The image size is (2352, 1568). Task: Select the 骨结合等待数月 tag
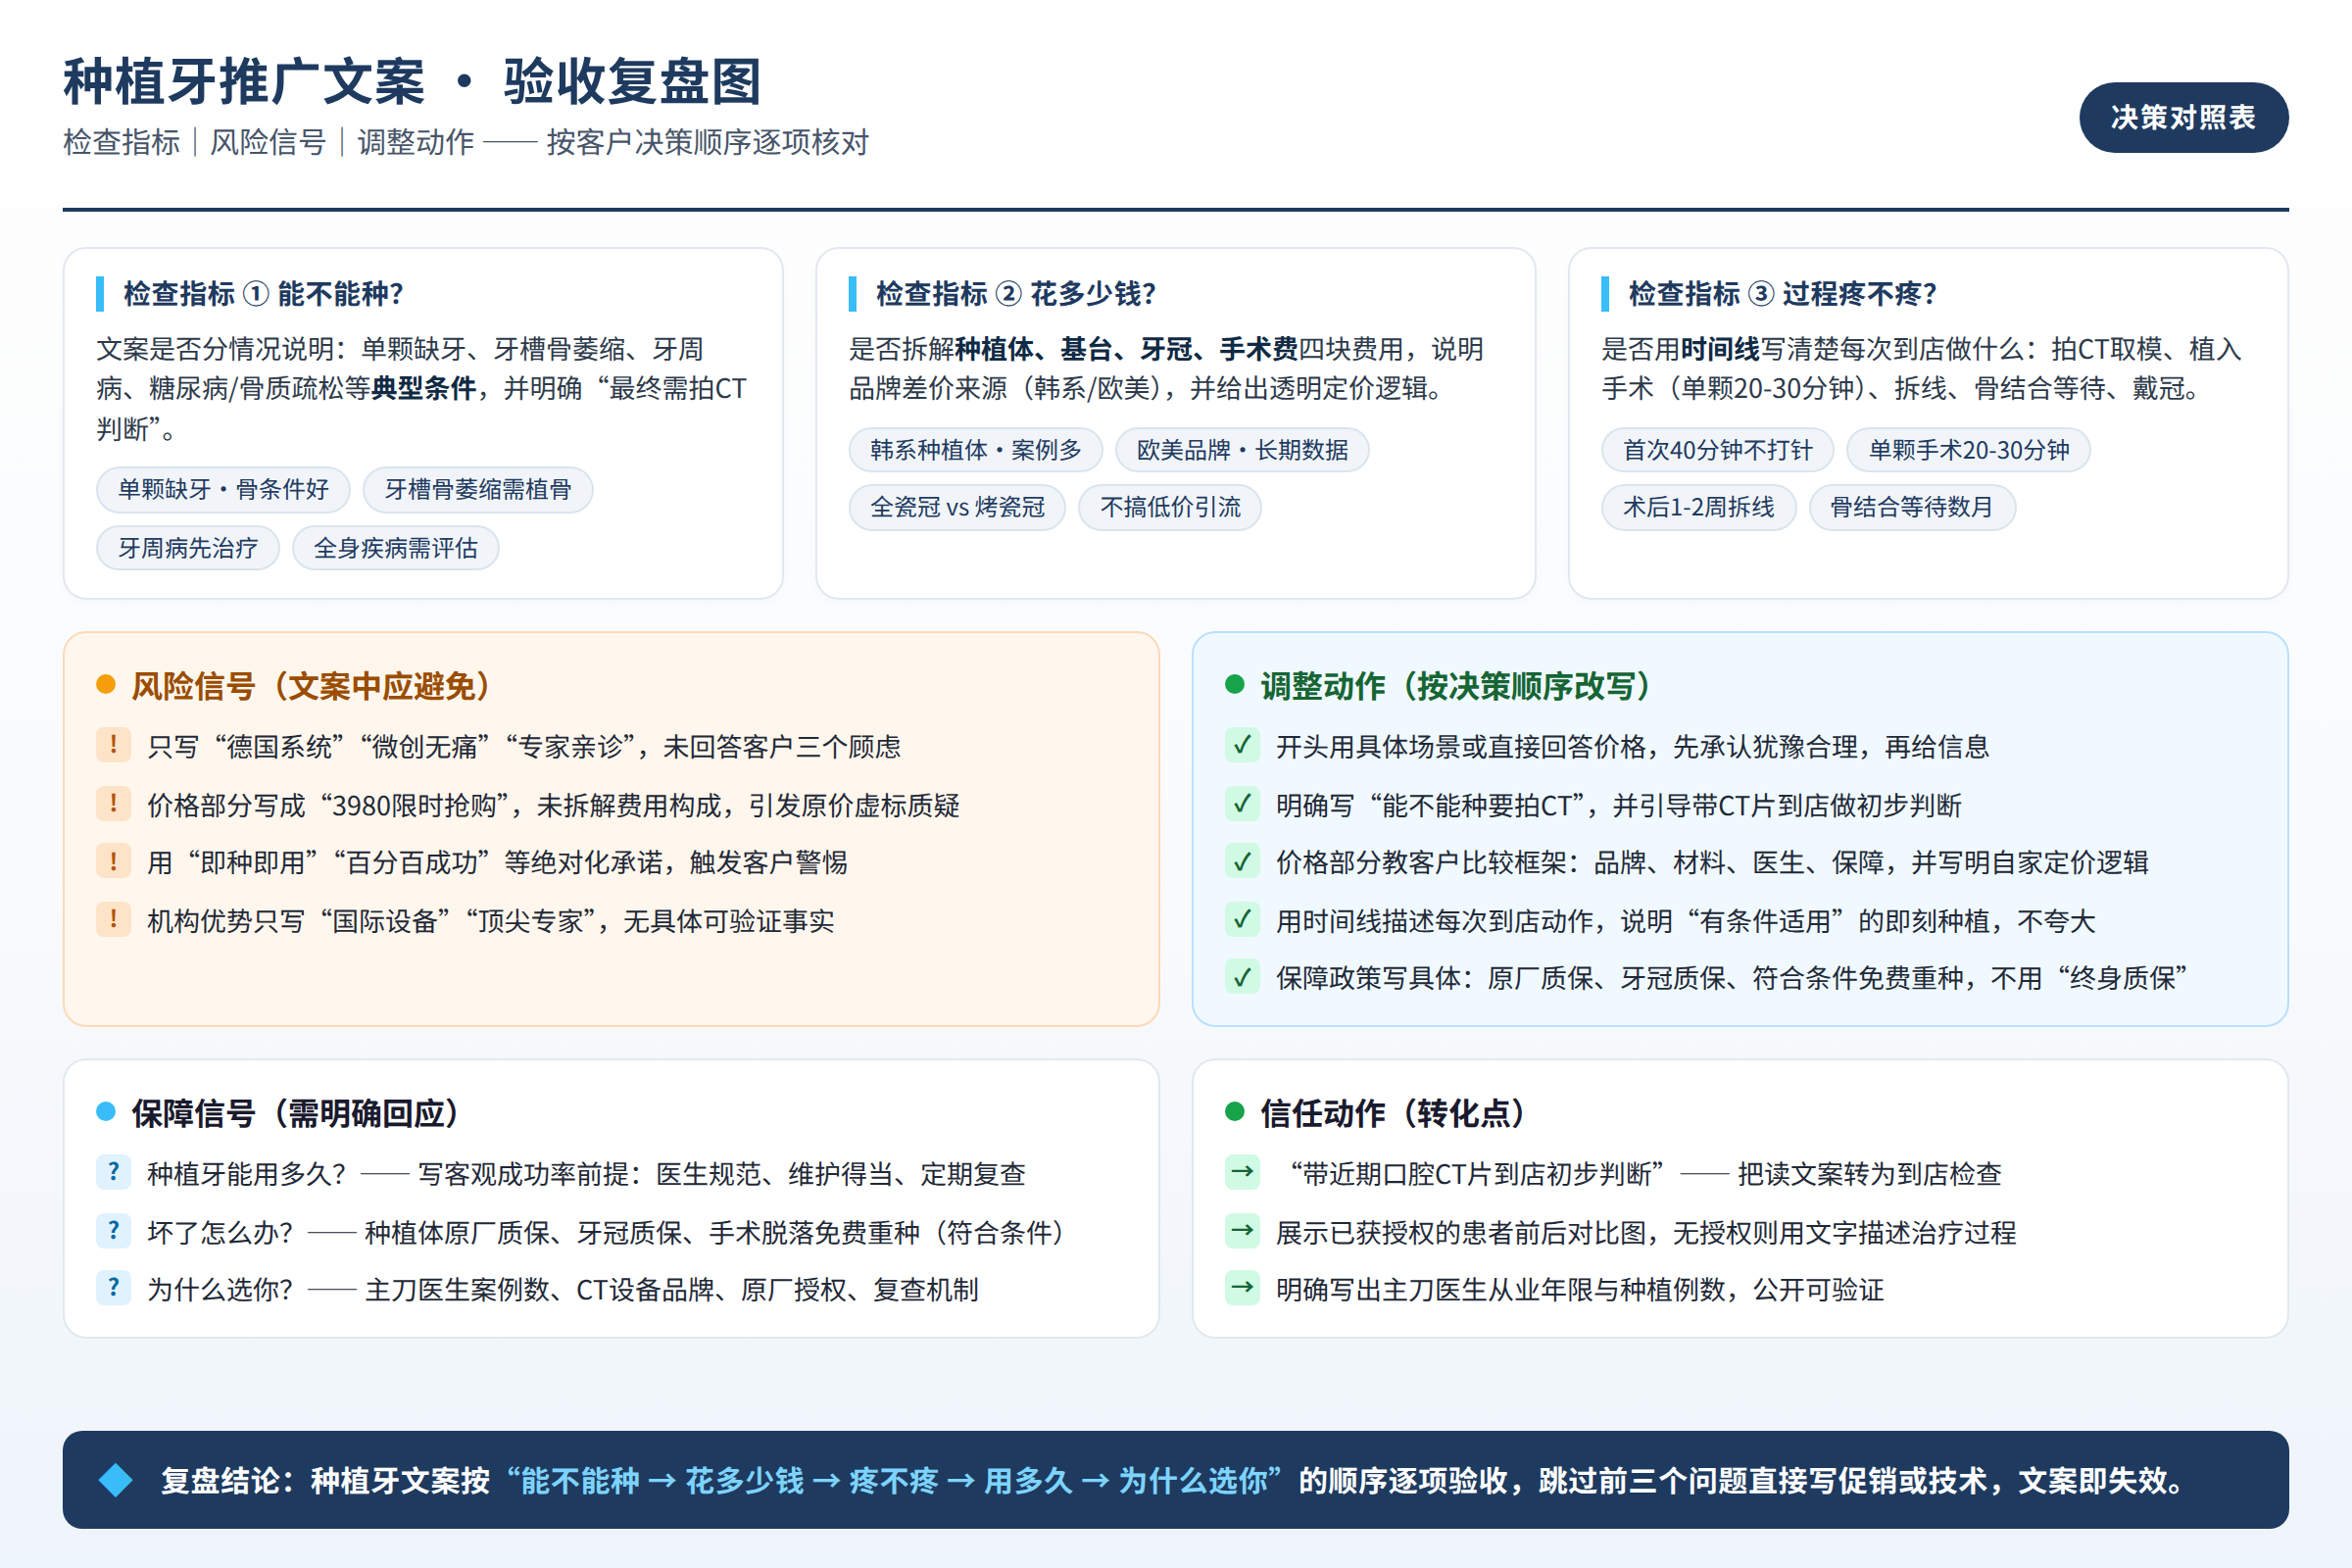pos(1912,507)
